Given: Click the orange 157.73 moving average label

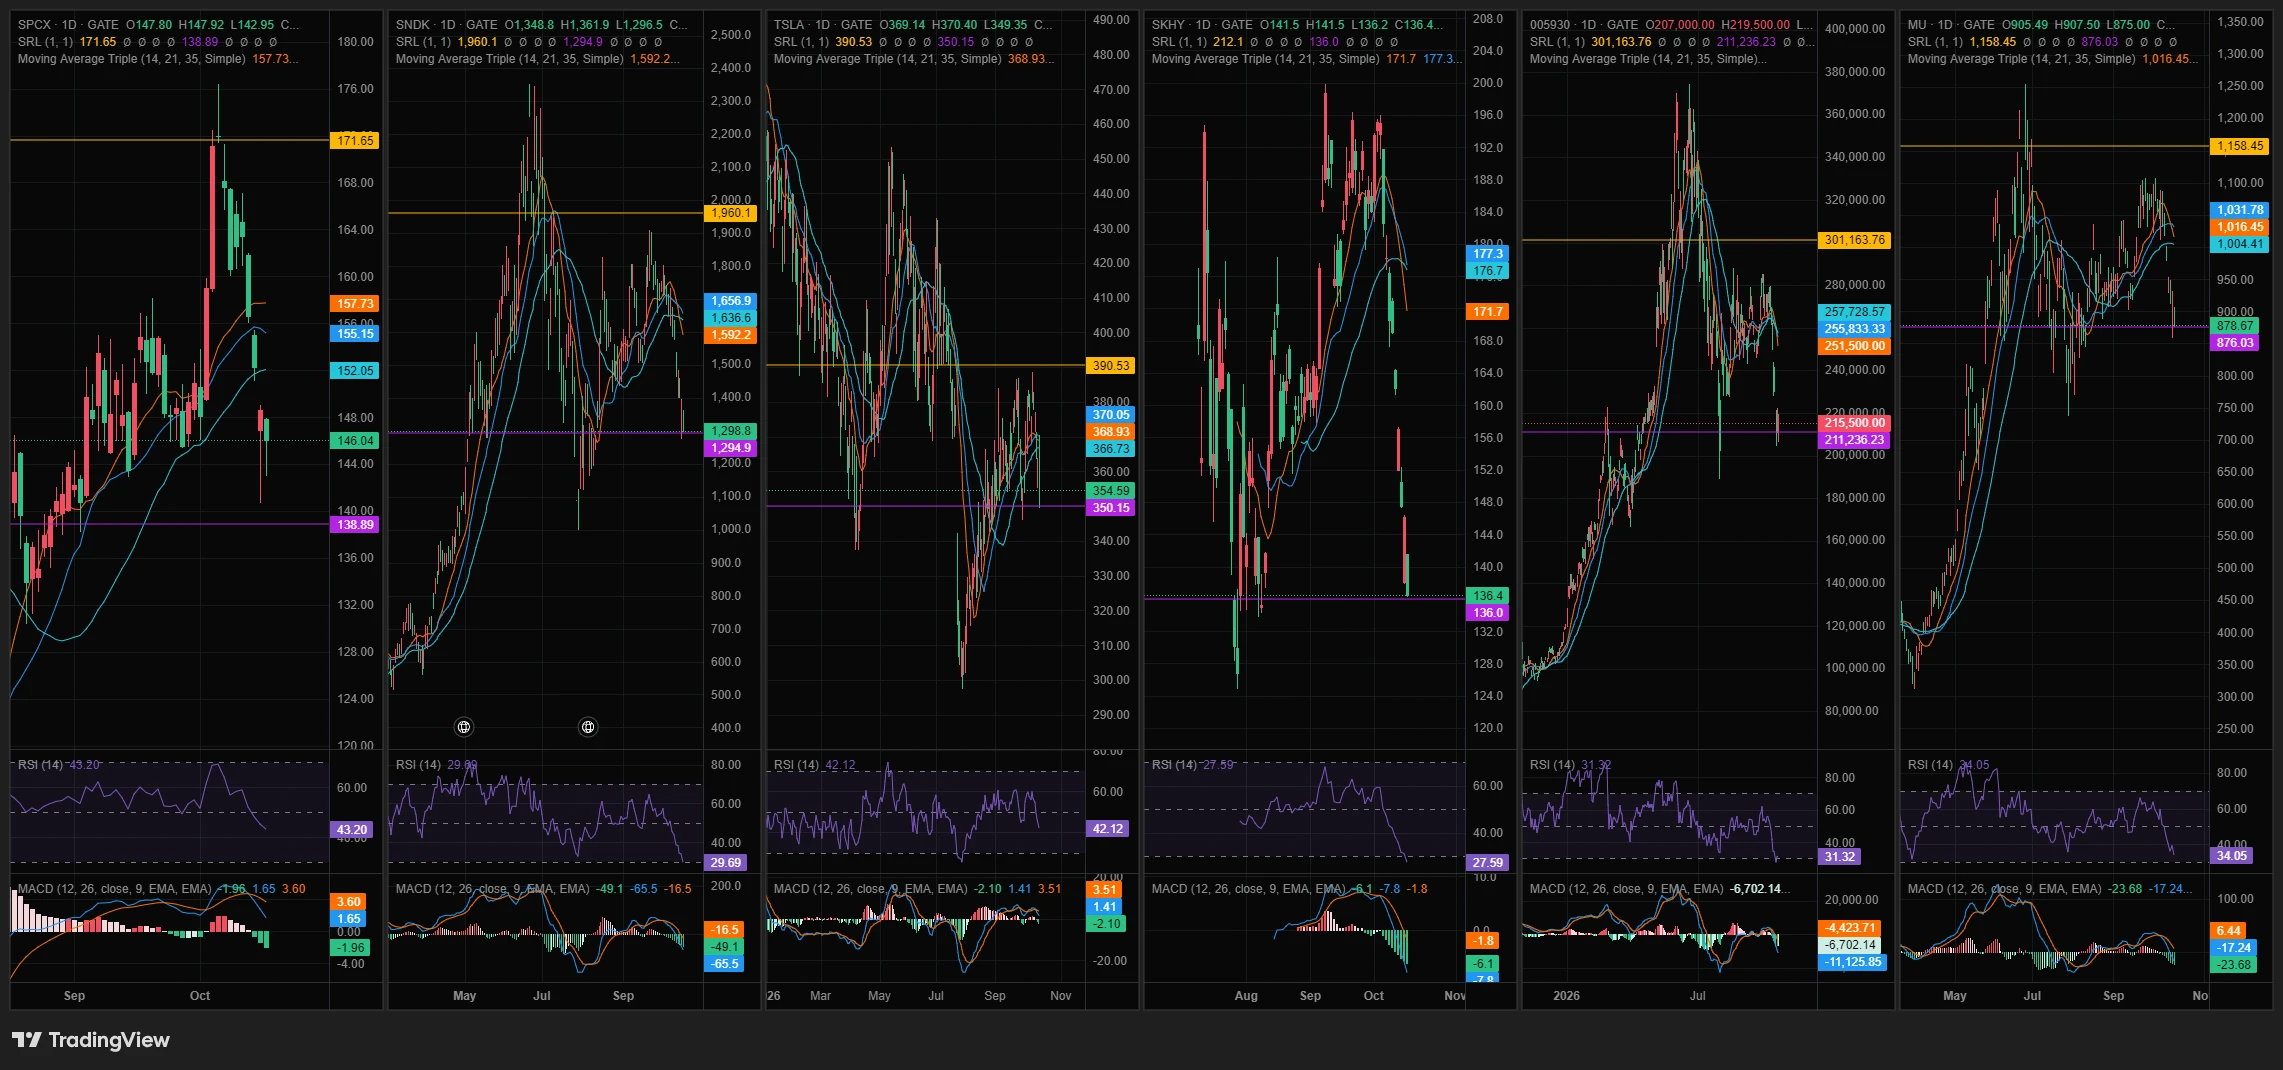Looking at the screenshot, I should click(x=355, y=304).
